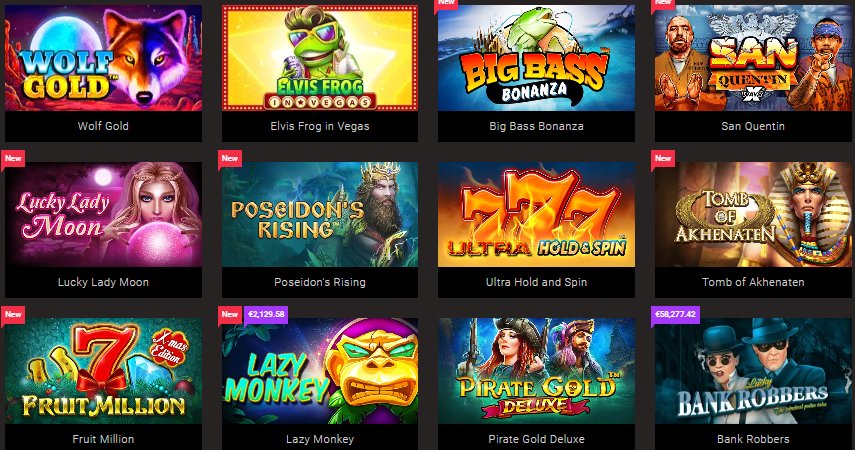Screen dimensions: 855x450
Task: Click the New badge on Lucky Lady Moon
Action: [13, 158]
